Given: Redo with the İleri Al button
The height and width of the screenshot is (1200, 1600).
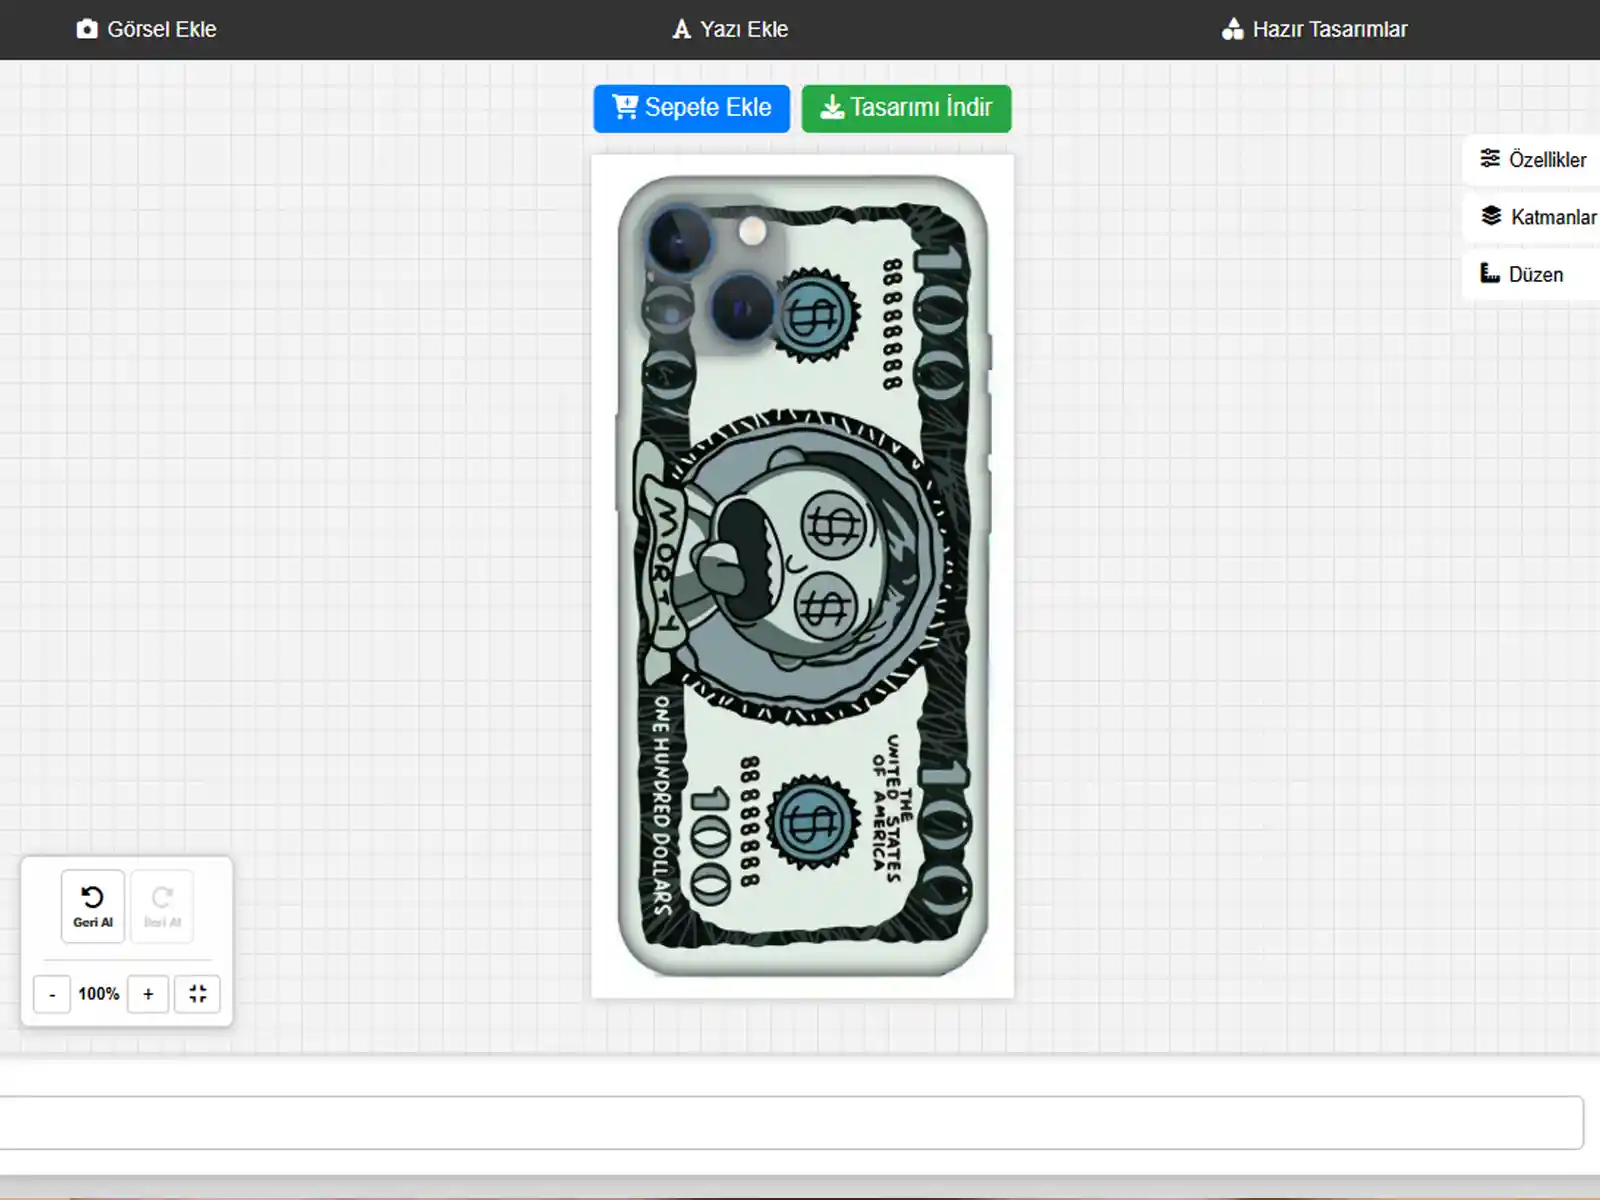Looking at the screenshot, I should (162, 906).
